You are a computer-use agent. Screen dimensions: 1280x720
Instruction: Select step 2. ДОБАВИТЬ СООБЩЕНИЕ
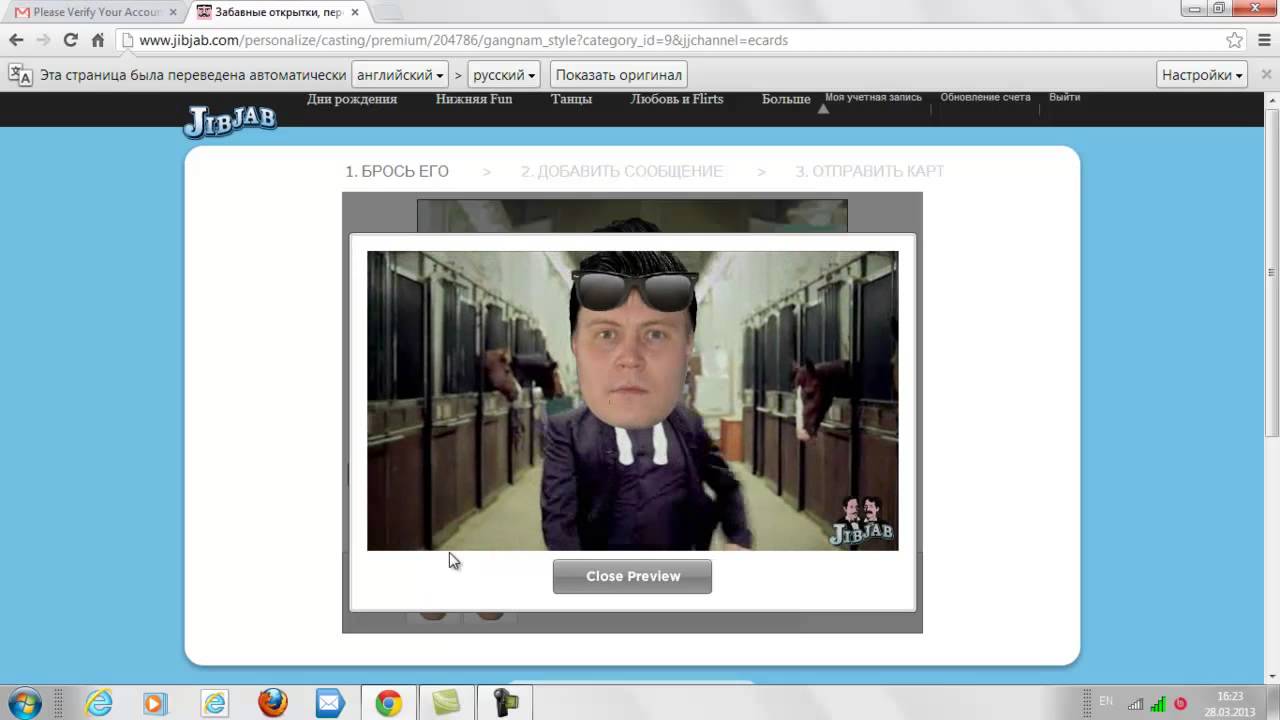coord(621,171)
